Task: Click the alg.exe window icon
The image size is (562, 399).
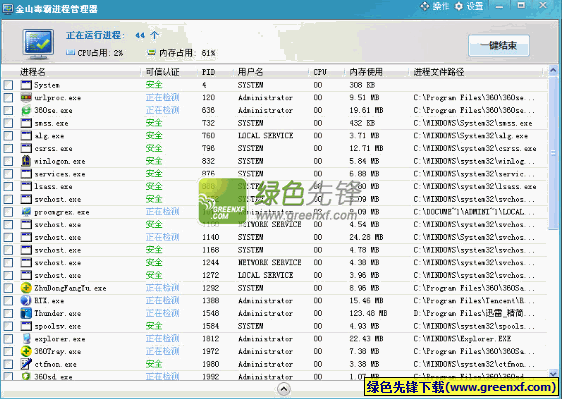Action: [26, 136]
